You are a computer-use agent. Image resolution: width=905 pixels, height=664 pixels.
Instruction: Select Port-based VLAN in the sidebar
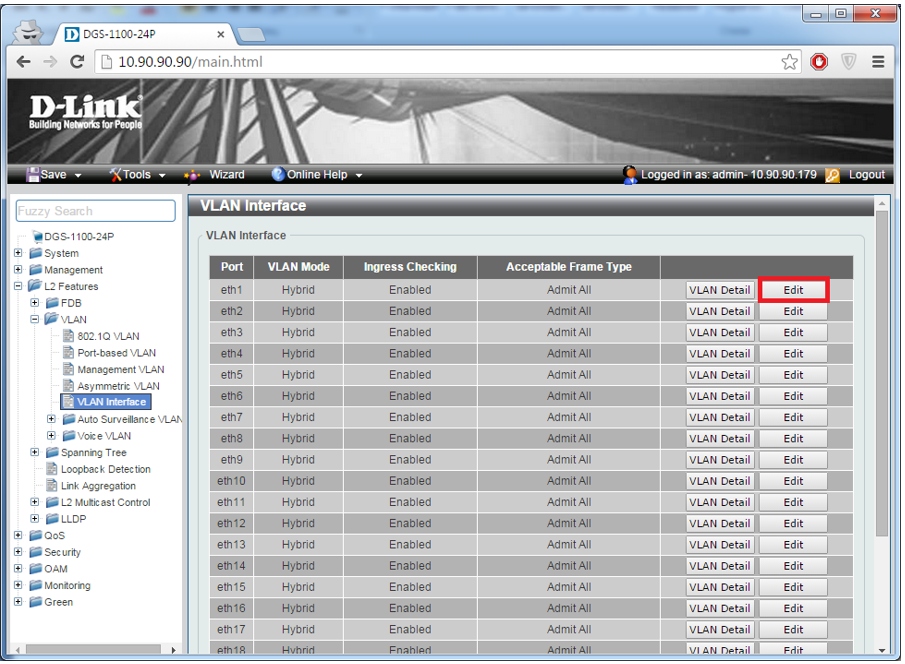(x=116, y=353)
